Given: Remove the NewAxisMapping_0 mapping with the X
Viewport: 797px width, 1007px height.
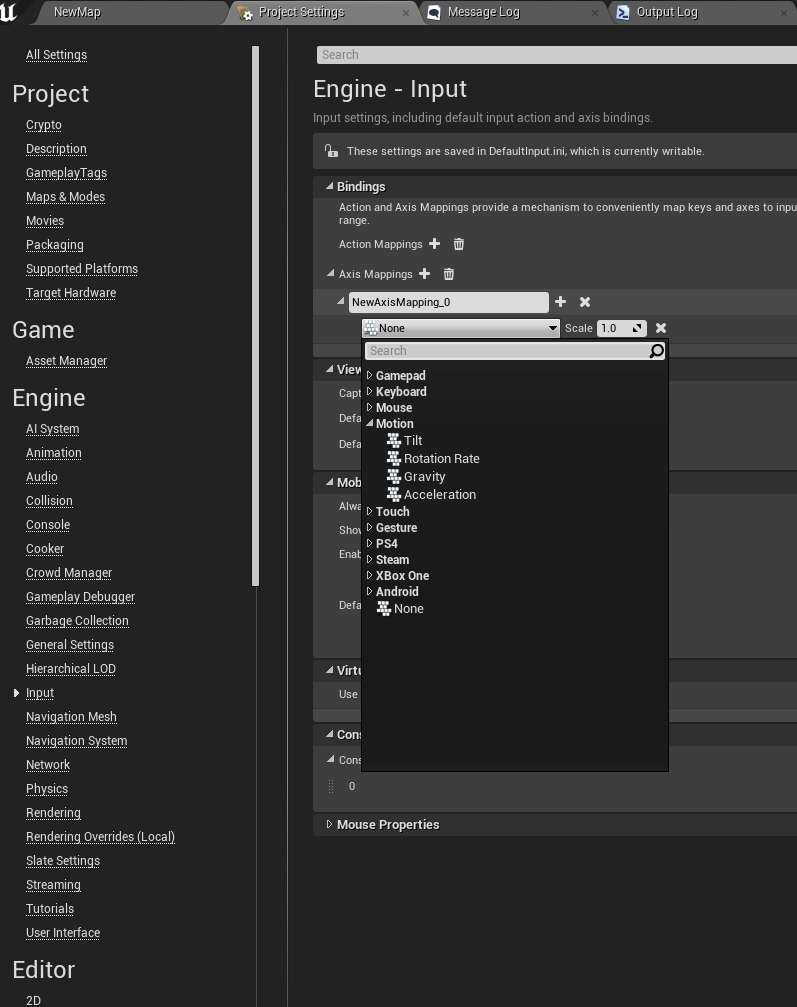Looking at the screenshot, I should [584, 301].
